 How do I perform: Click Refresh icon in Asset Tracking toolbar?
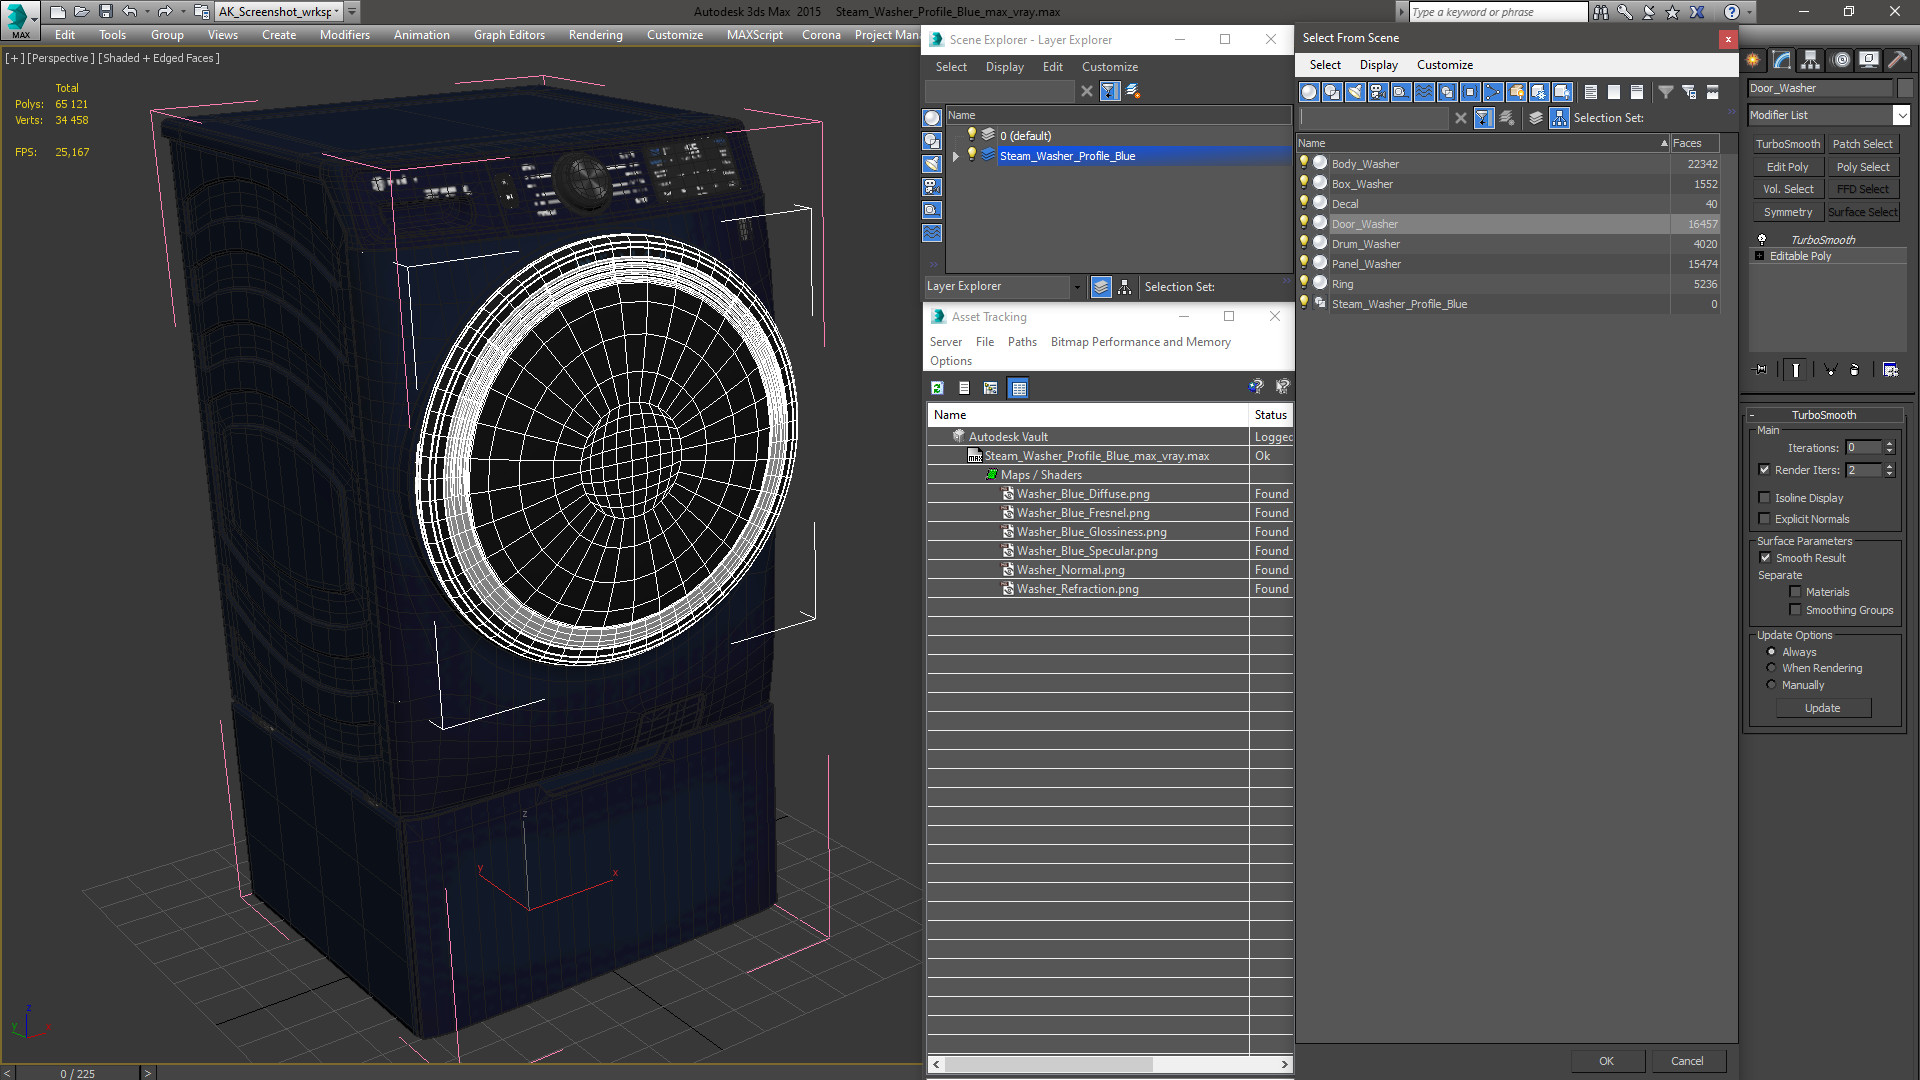[938, 388]
